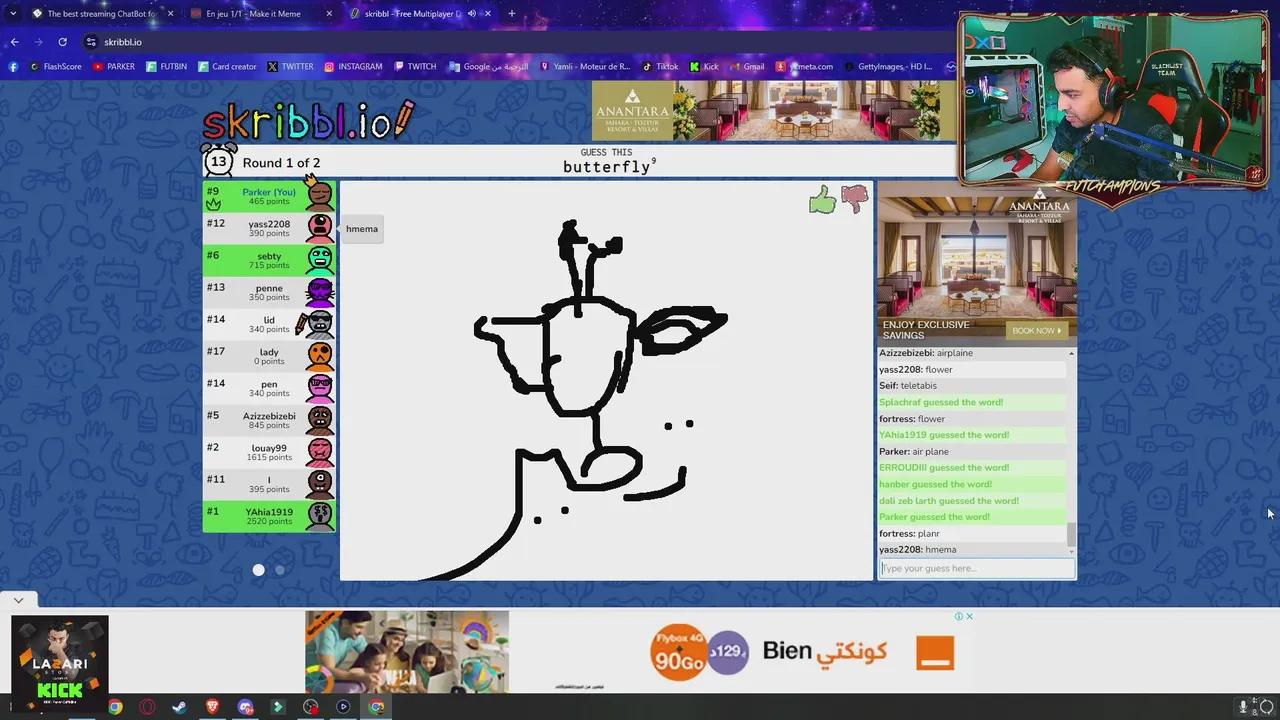Viewport: 1280px width, 720px height.
Task: Click the chat scrollbar thumb
Action: [1069, 535]
